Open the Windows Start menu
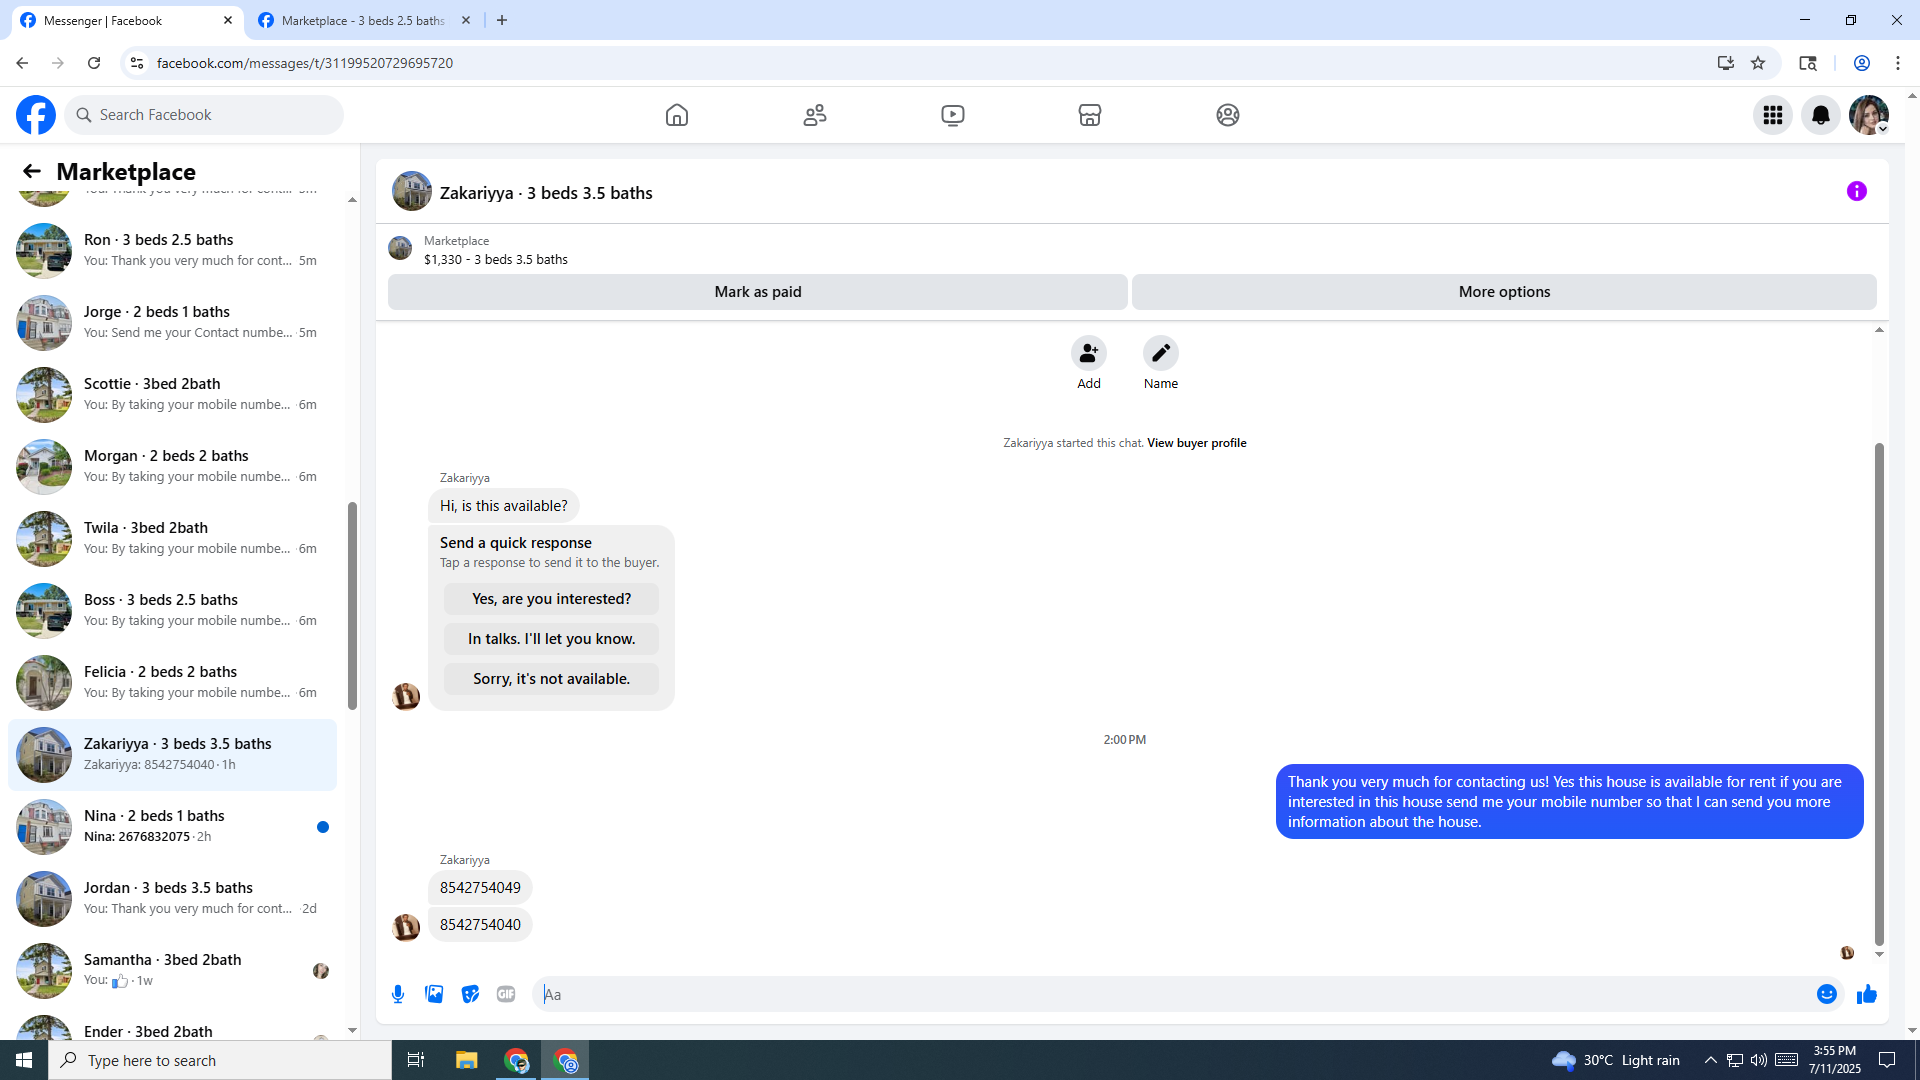 click(x=24, y=1060)
